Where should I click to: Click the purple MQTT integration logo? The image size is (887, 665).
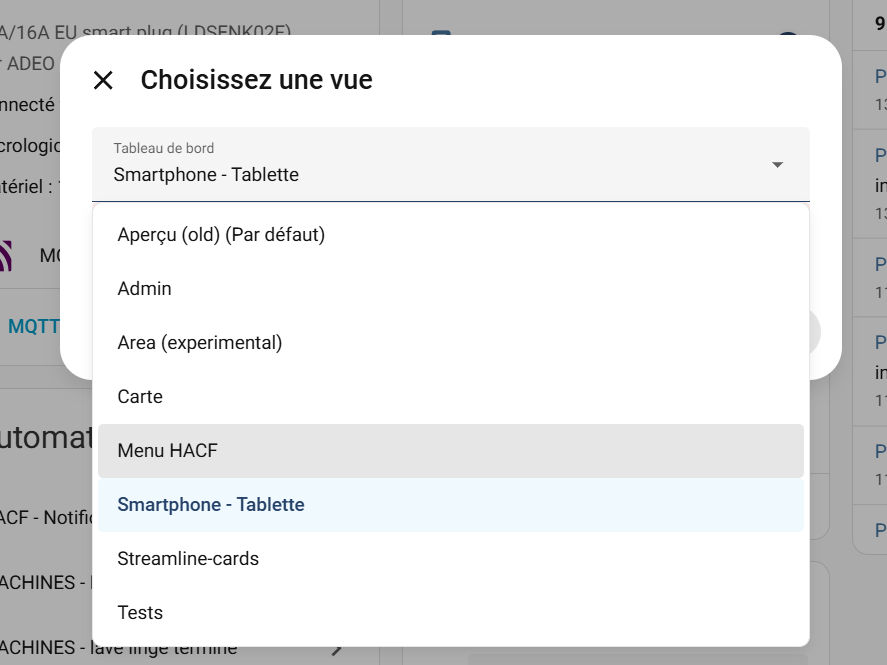tap(6, 256)
